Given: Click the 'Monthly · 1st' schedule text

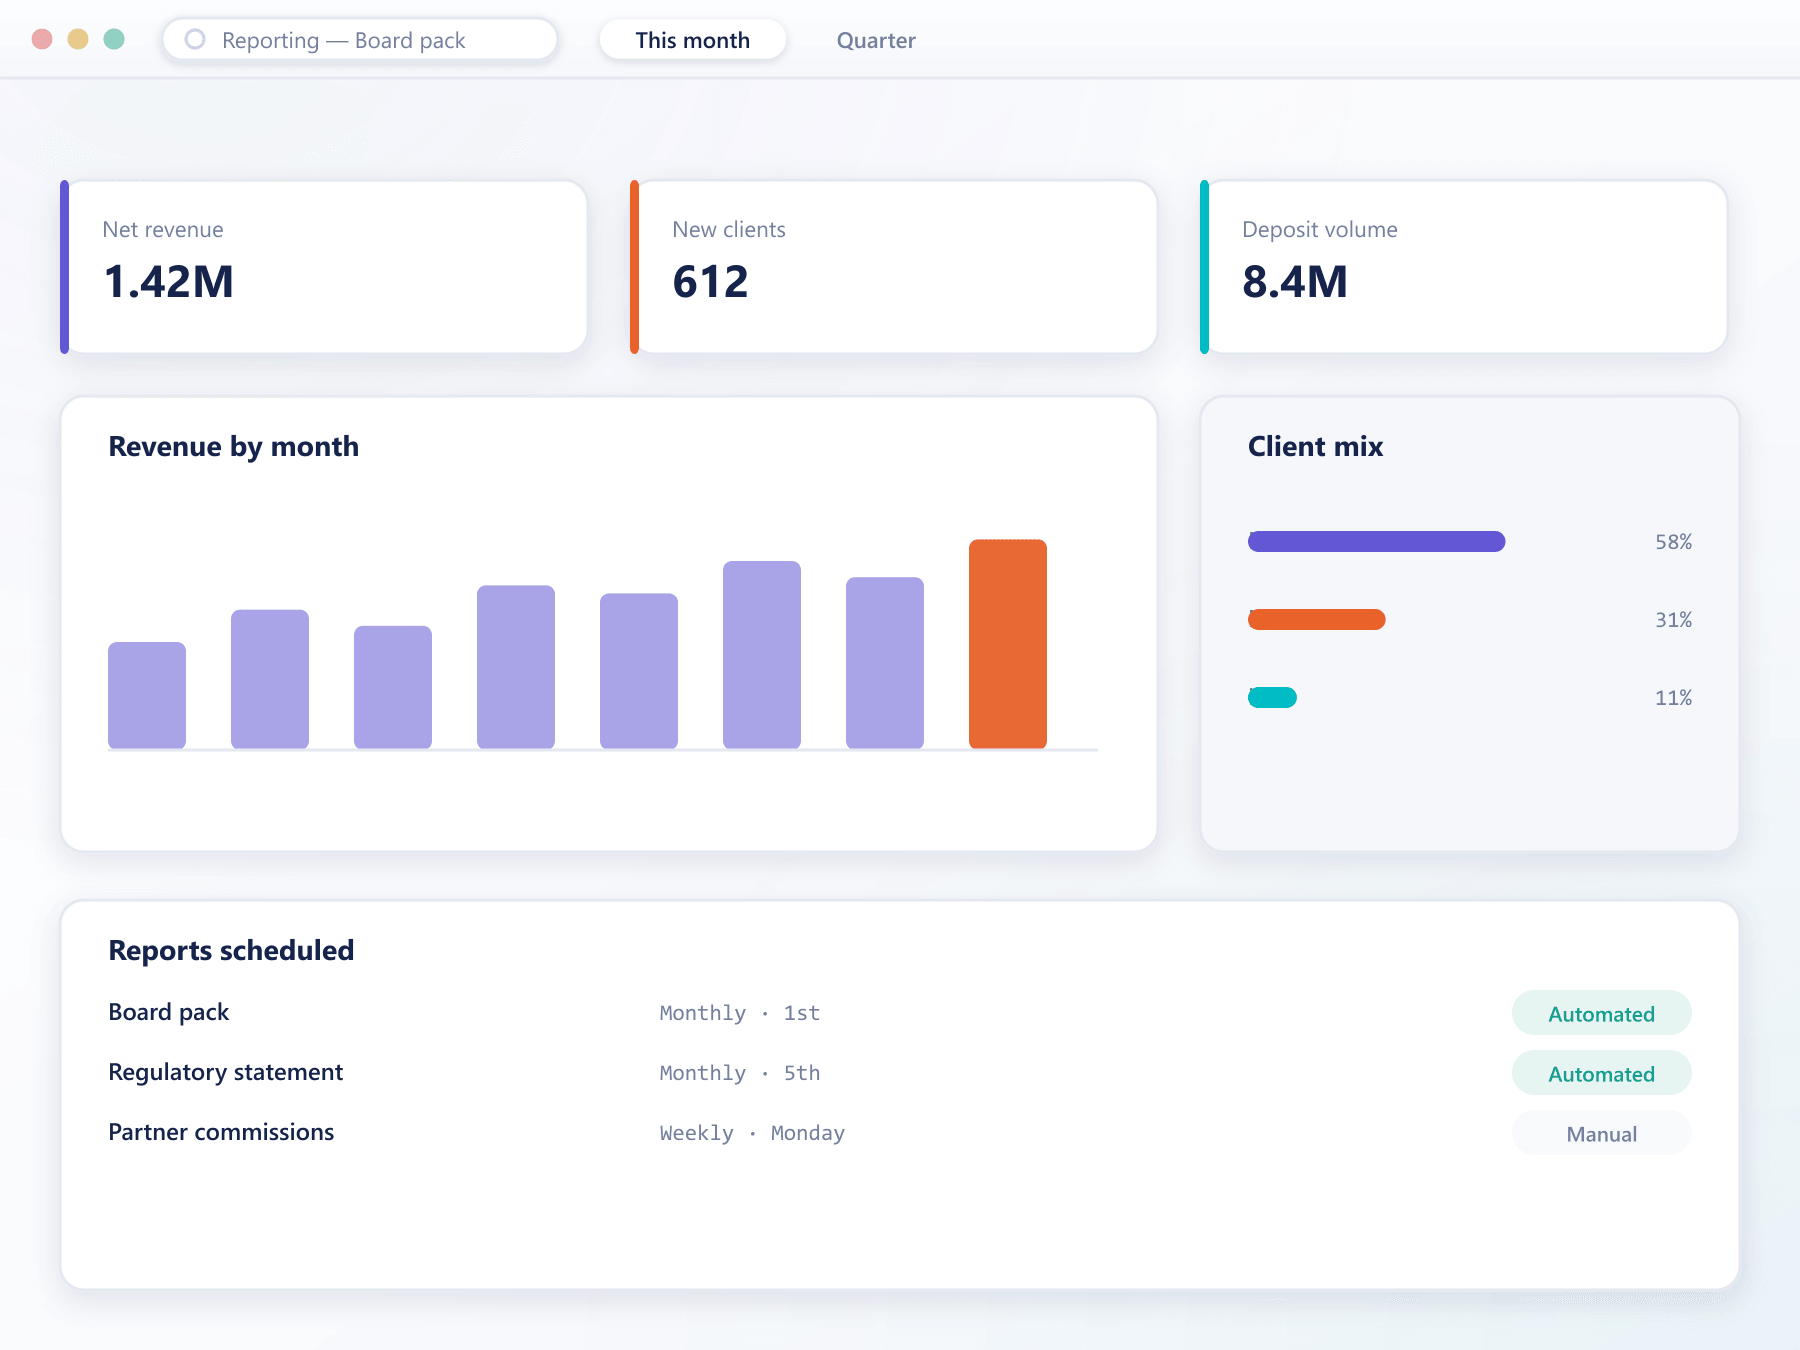Looking at the screenshot, I should coord(740,1013).
